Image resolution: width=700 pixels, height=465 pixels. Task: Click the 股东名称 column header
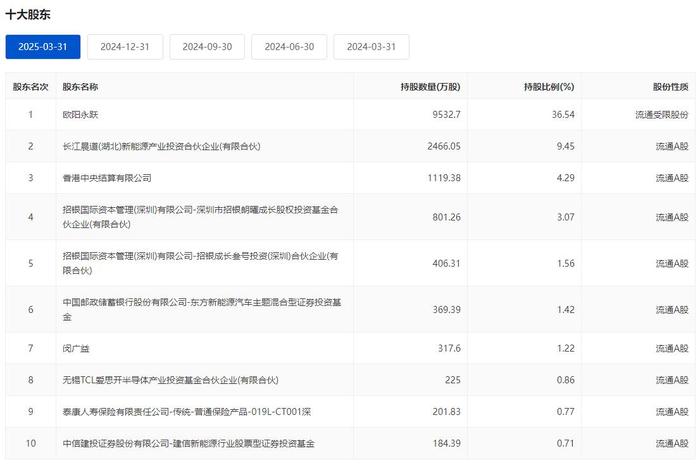pyautogui.click(x=80, y=87)
